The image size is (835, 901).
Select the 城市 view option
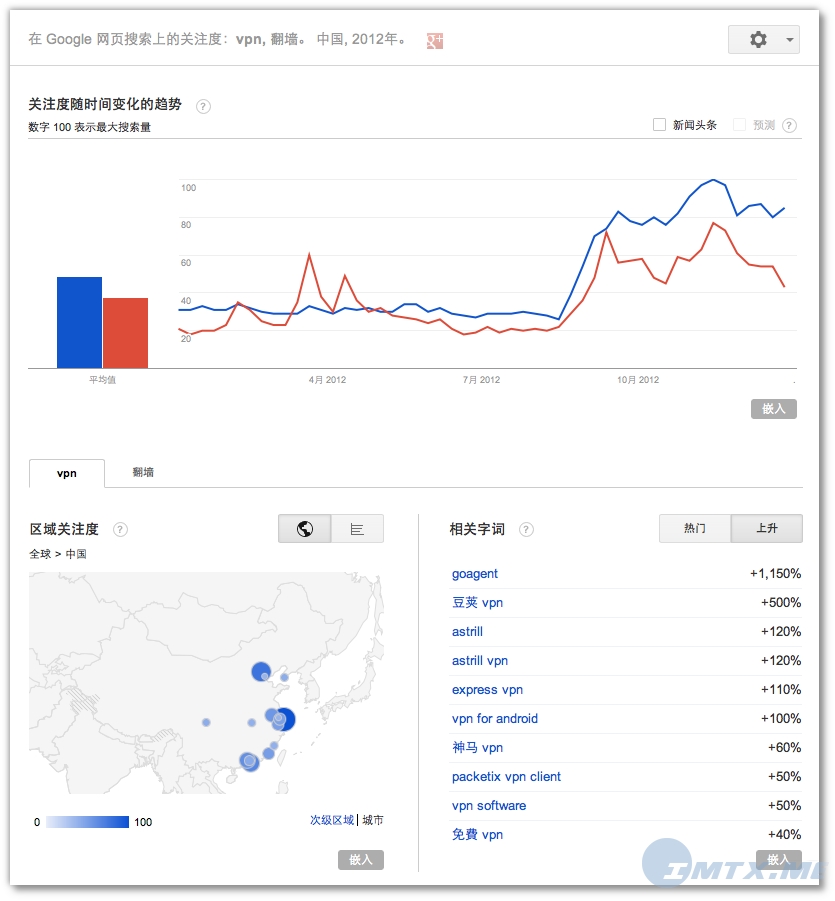[372, 820]
